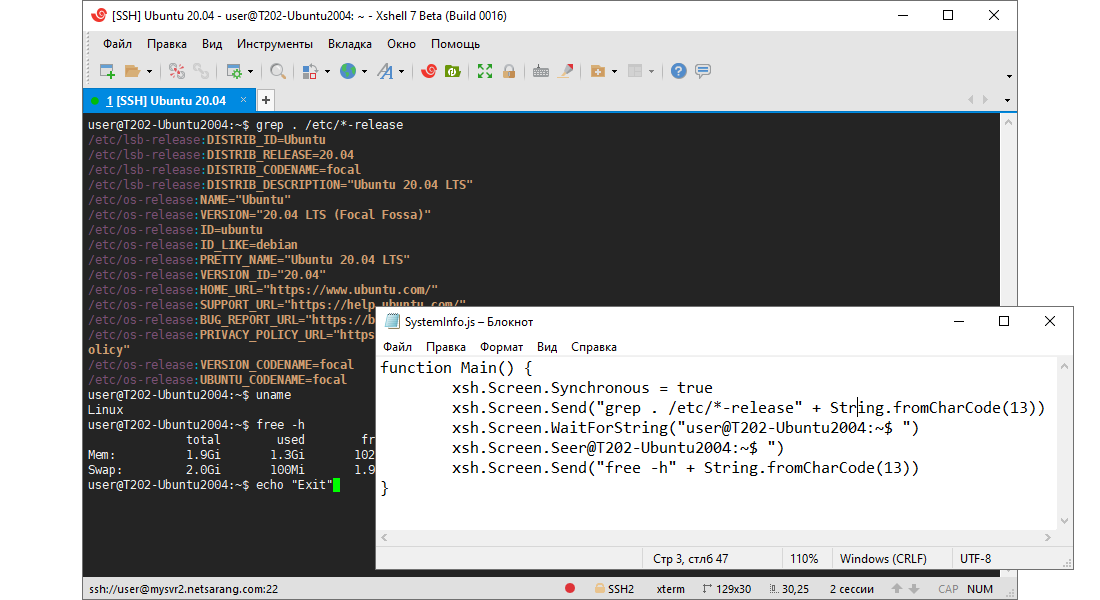Open the Файл menu in Notepad
This screenshot has width=1100, height=600.
click(397, 347)
